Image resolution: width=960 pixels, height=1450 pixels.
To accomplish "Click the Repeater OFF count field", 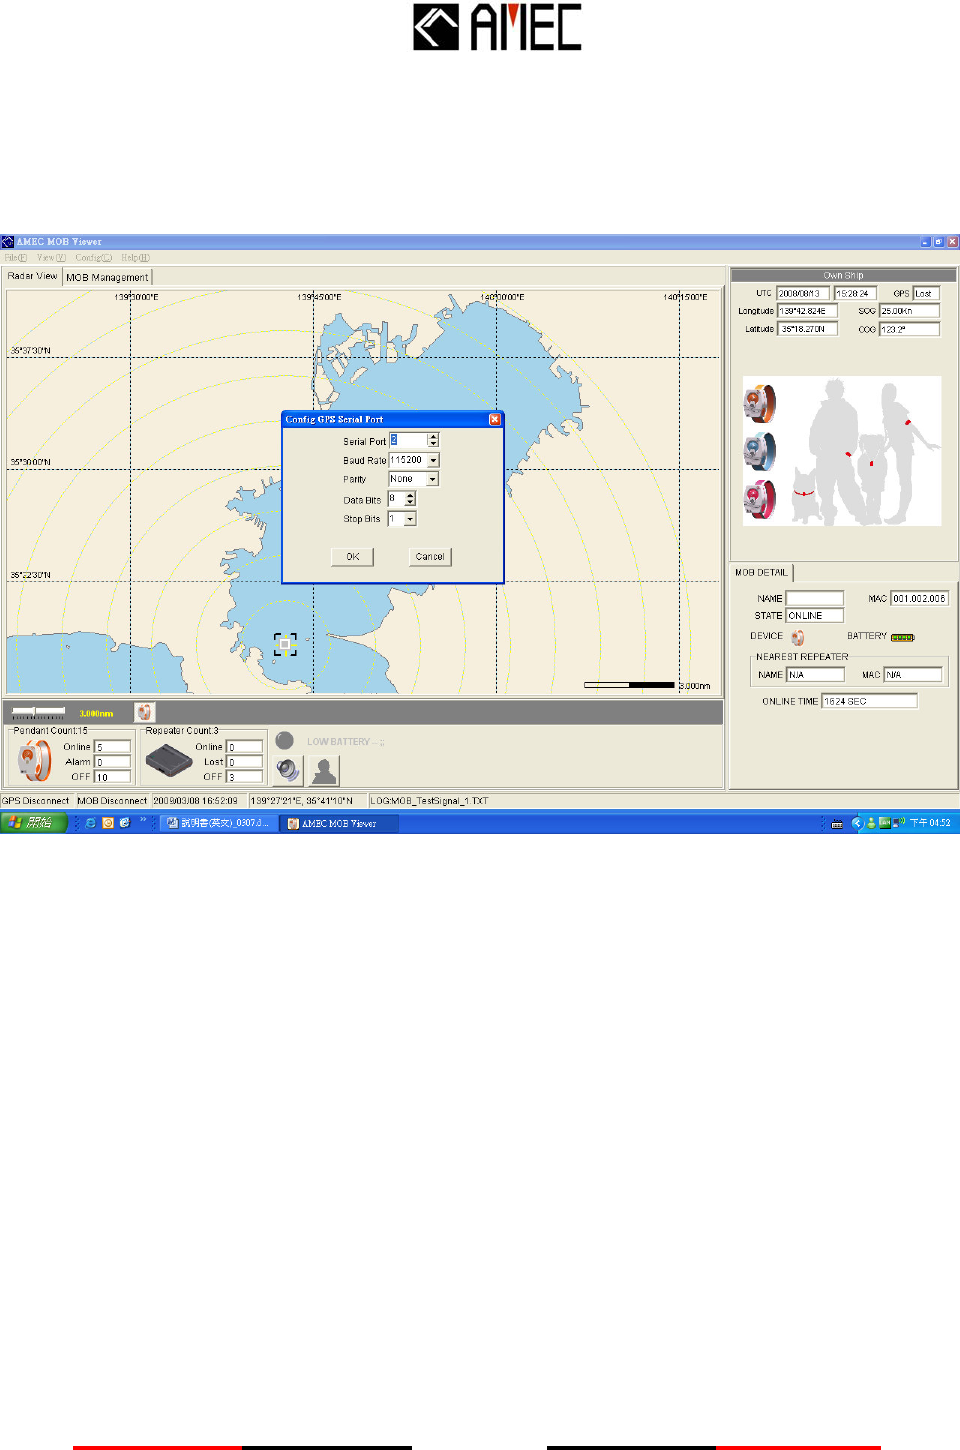I will (245, 777).
